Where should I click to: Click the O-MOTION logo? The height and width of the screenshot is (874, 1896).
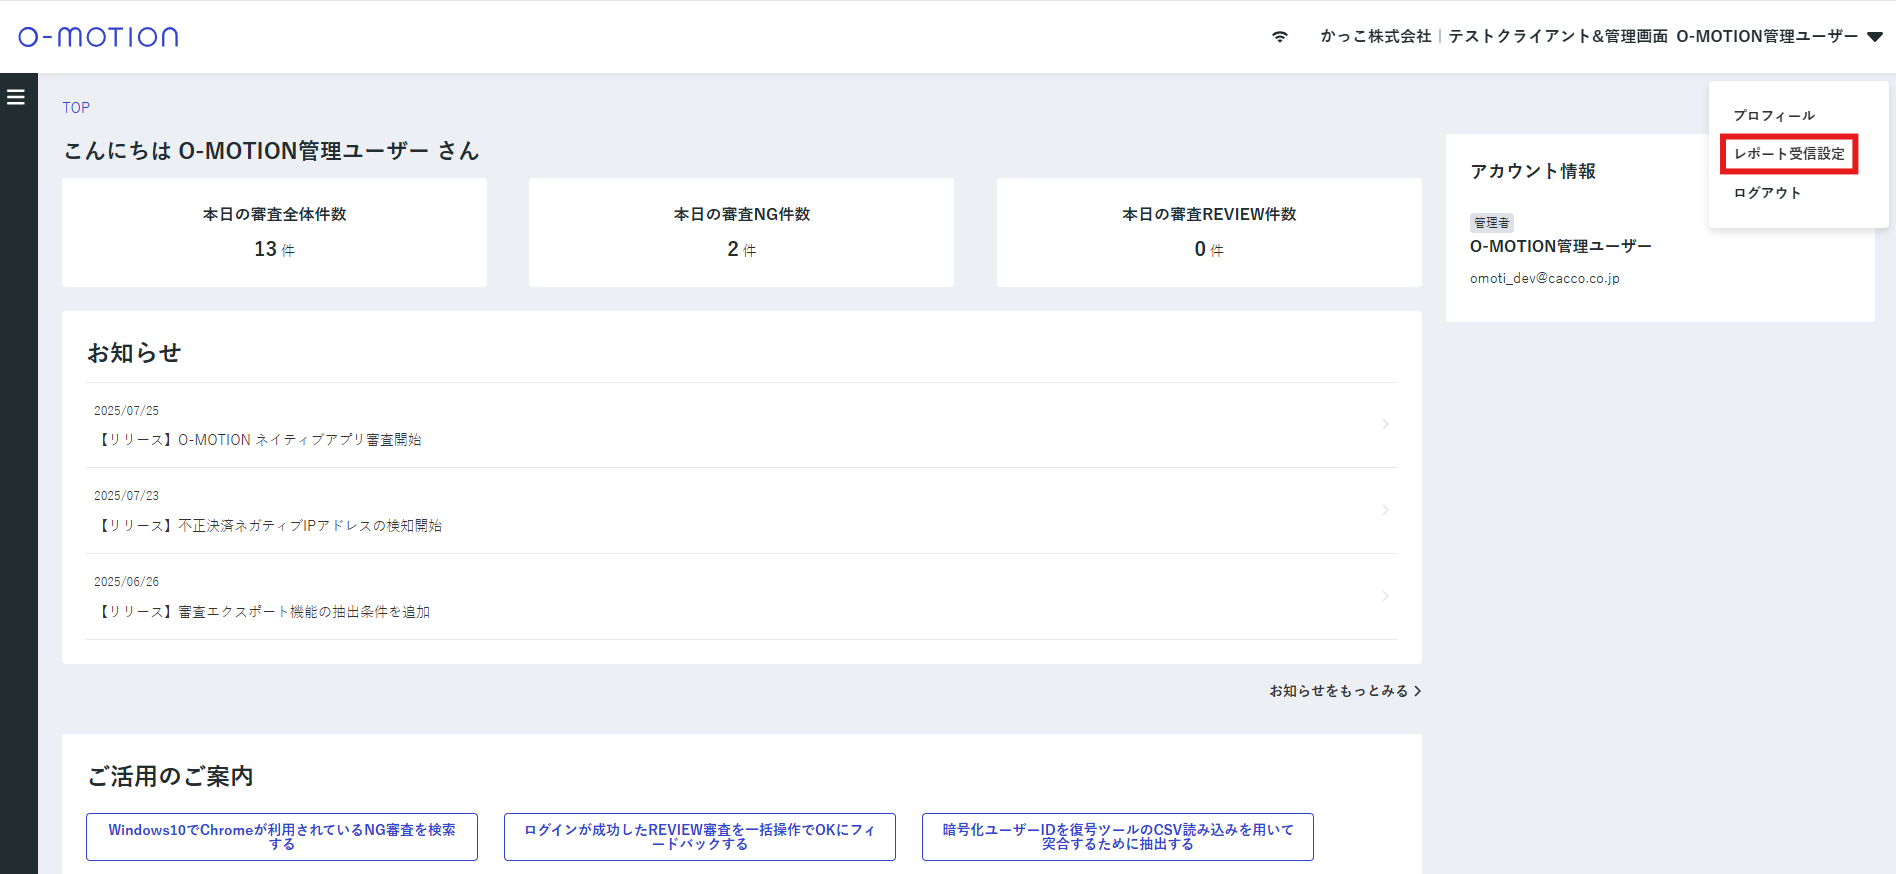pos(98,37)
